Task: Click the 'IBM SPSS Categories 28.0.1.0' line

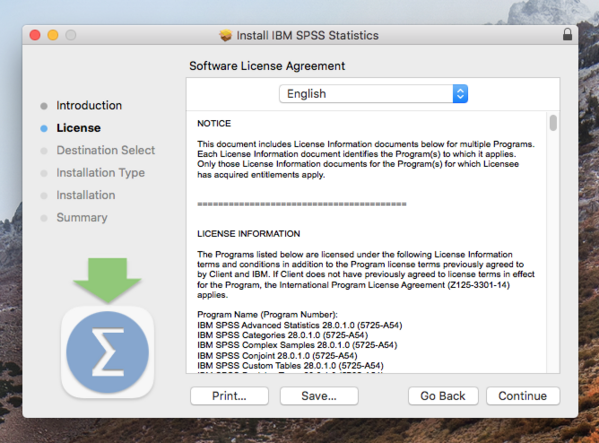Action: click(282, 335)
